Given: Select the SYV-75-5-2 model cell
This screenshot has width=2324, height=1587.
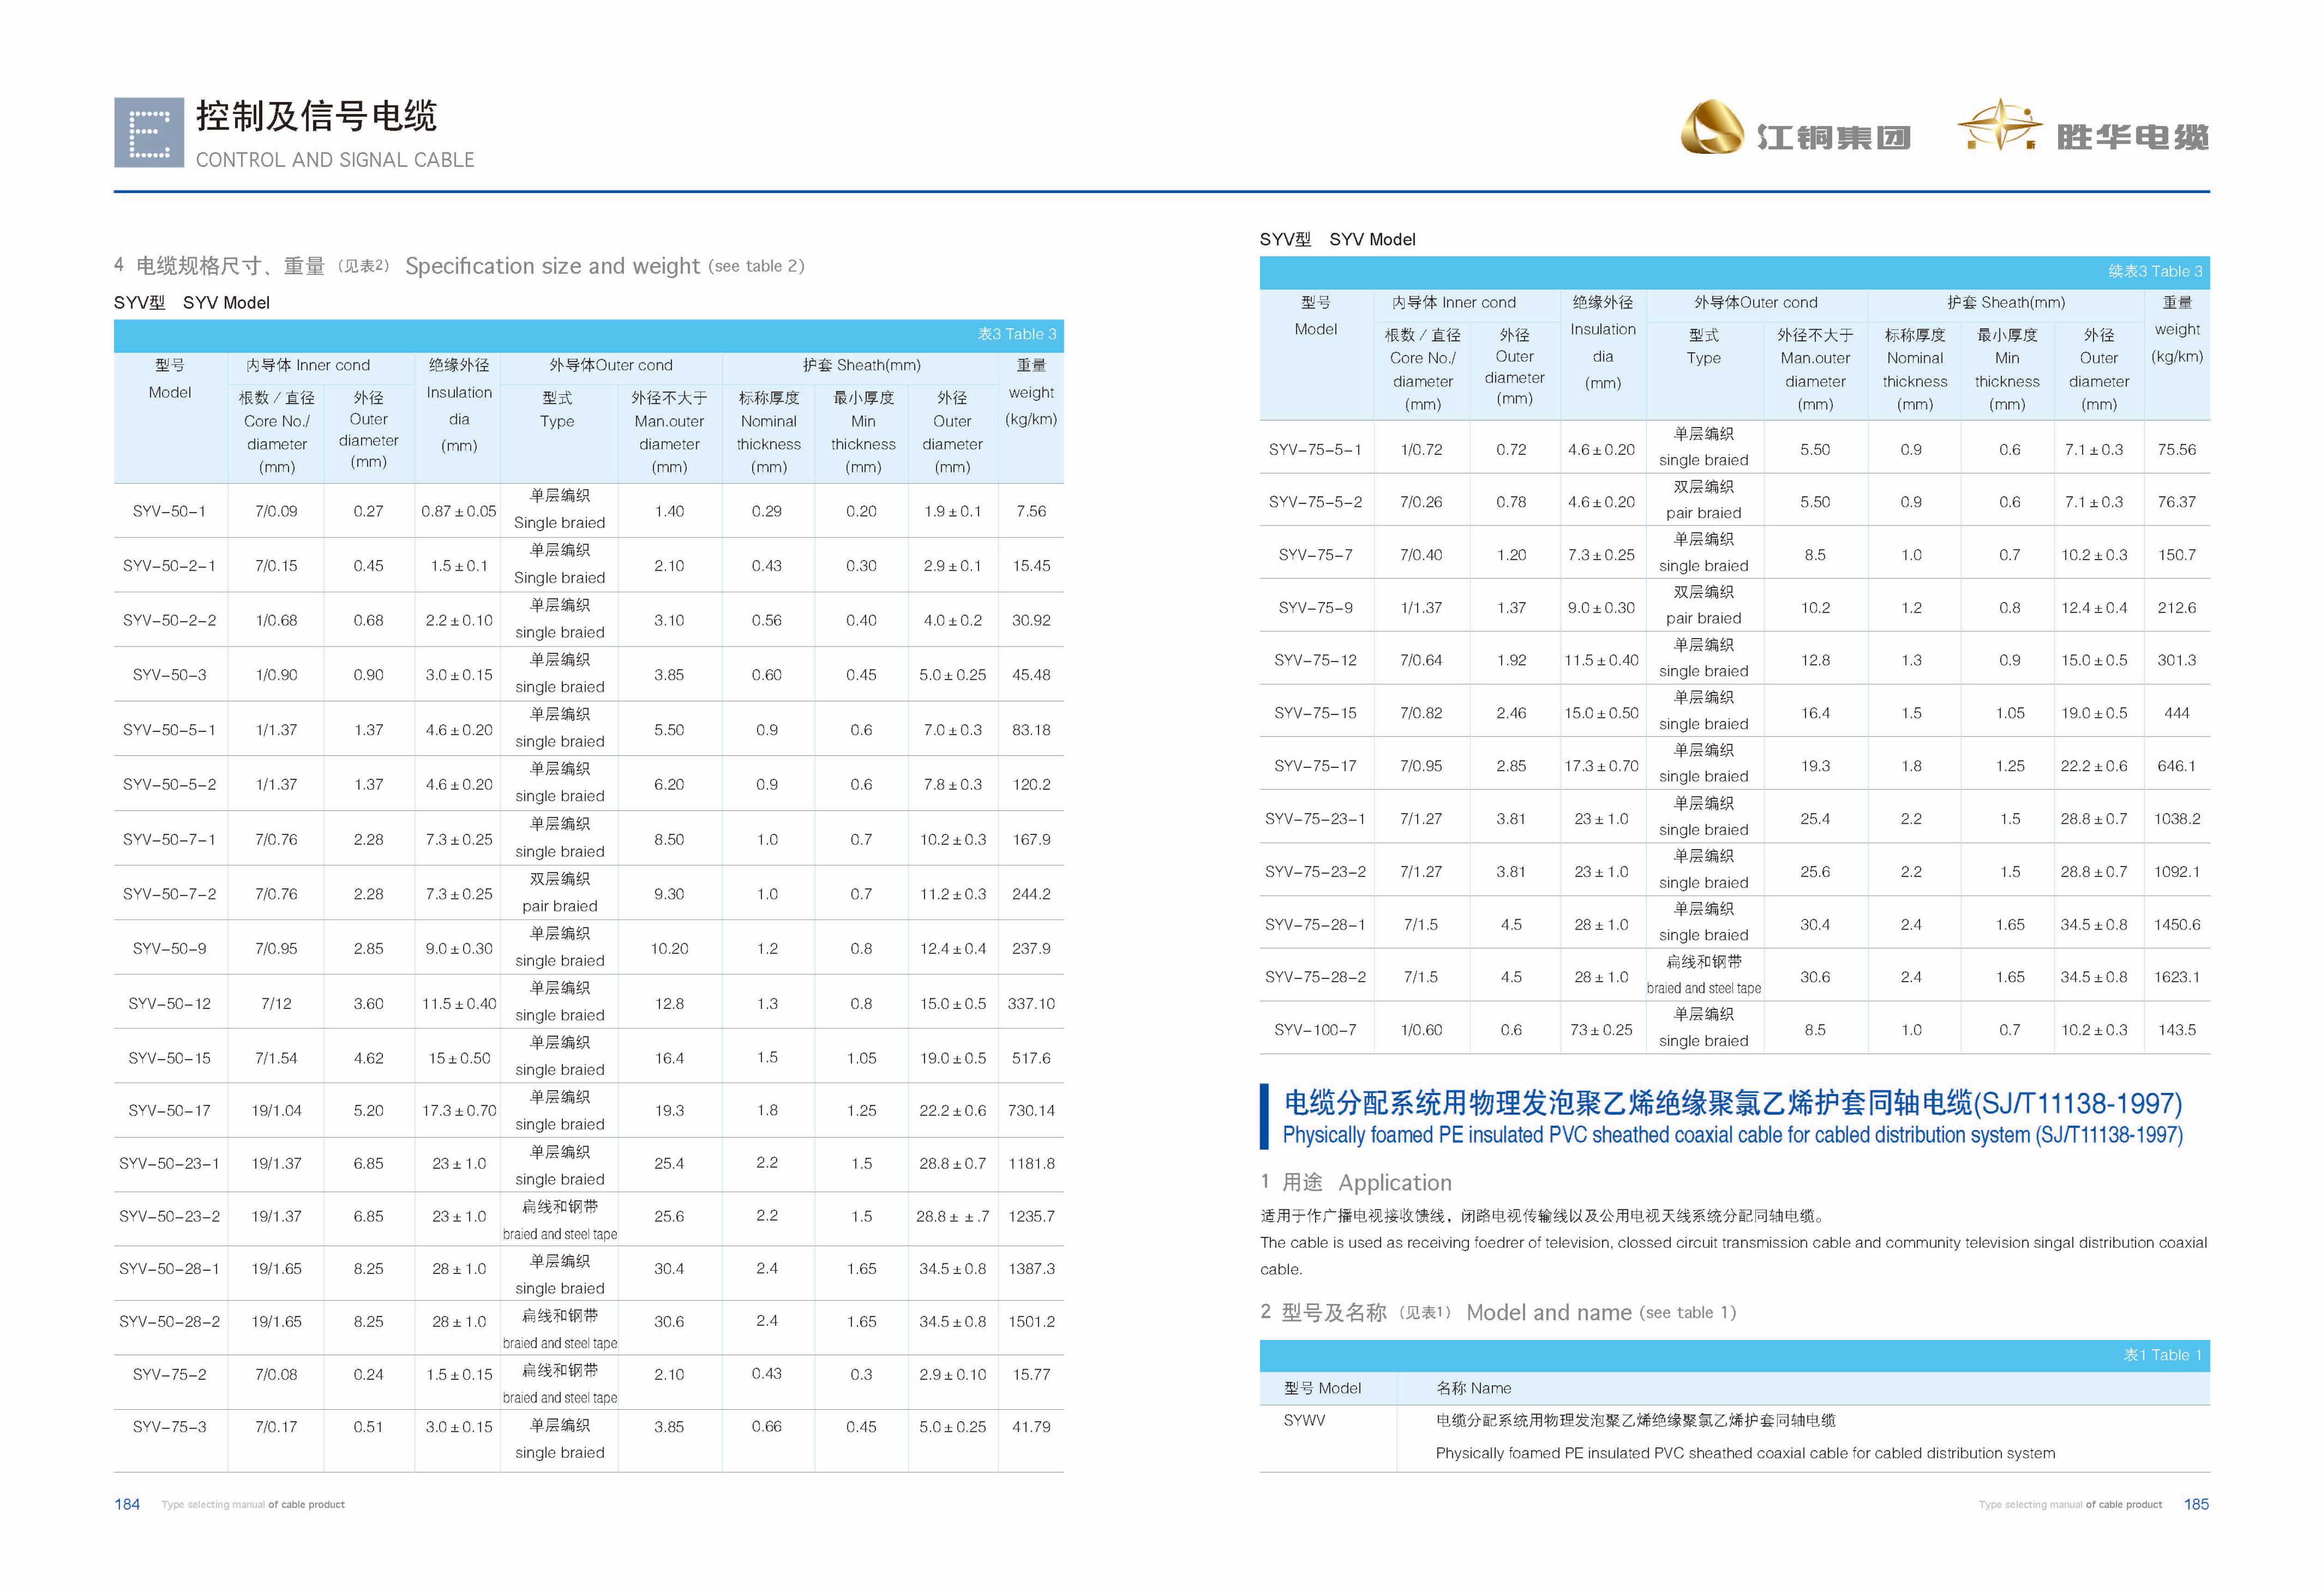Looking at the screenshot, I should point(1316,502).
